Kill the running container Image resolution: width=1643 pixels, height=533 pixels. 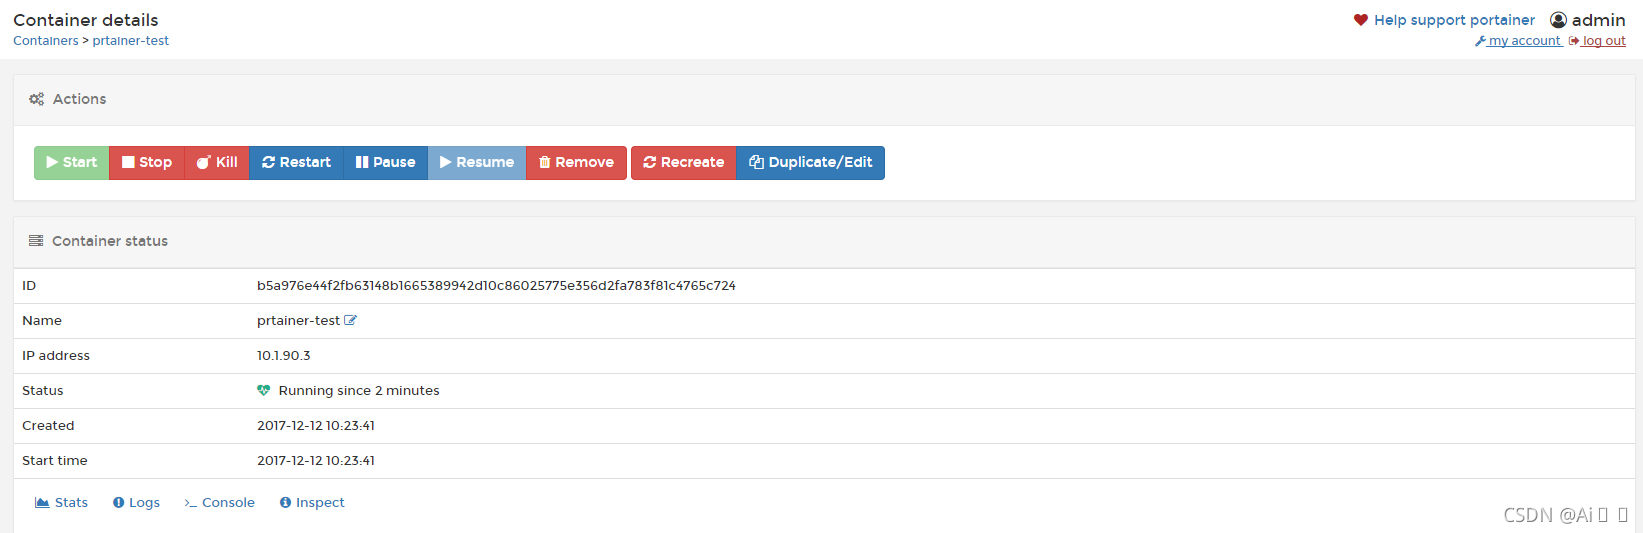pos(217,162)
